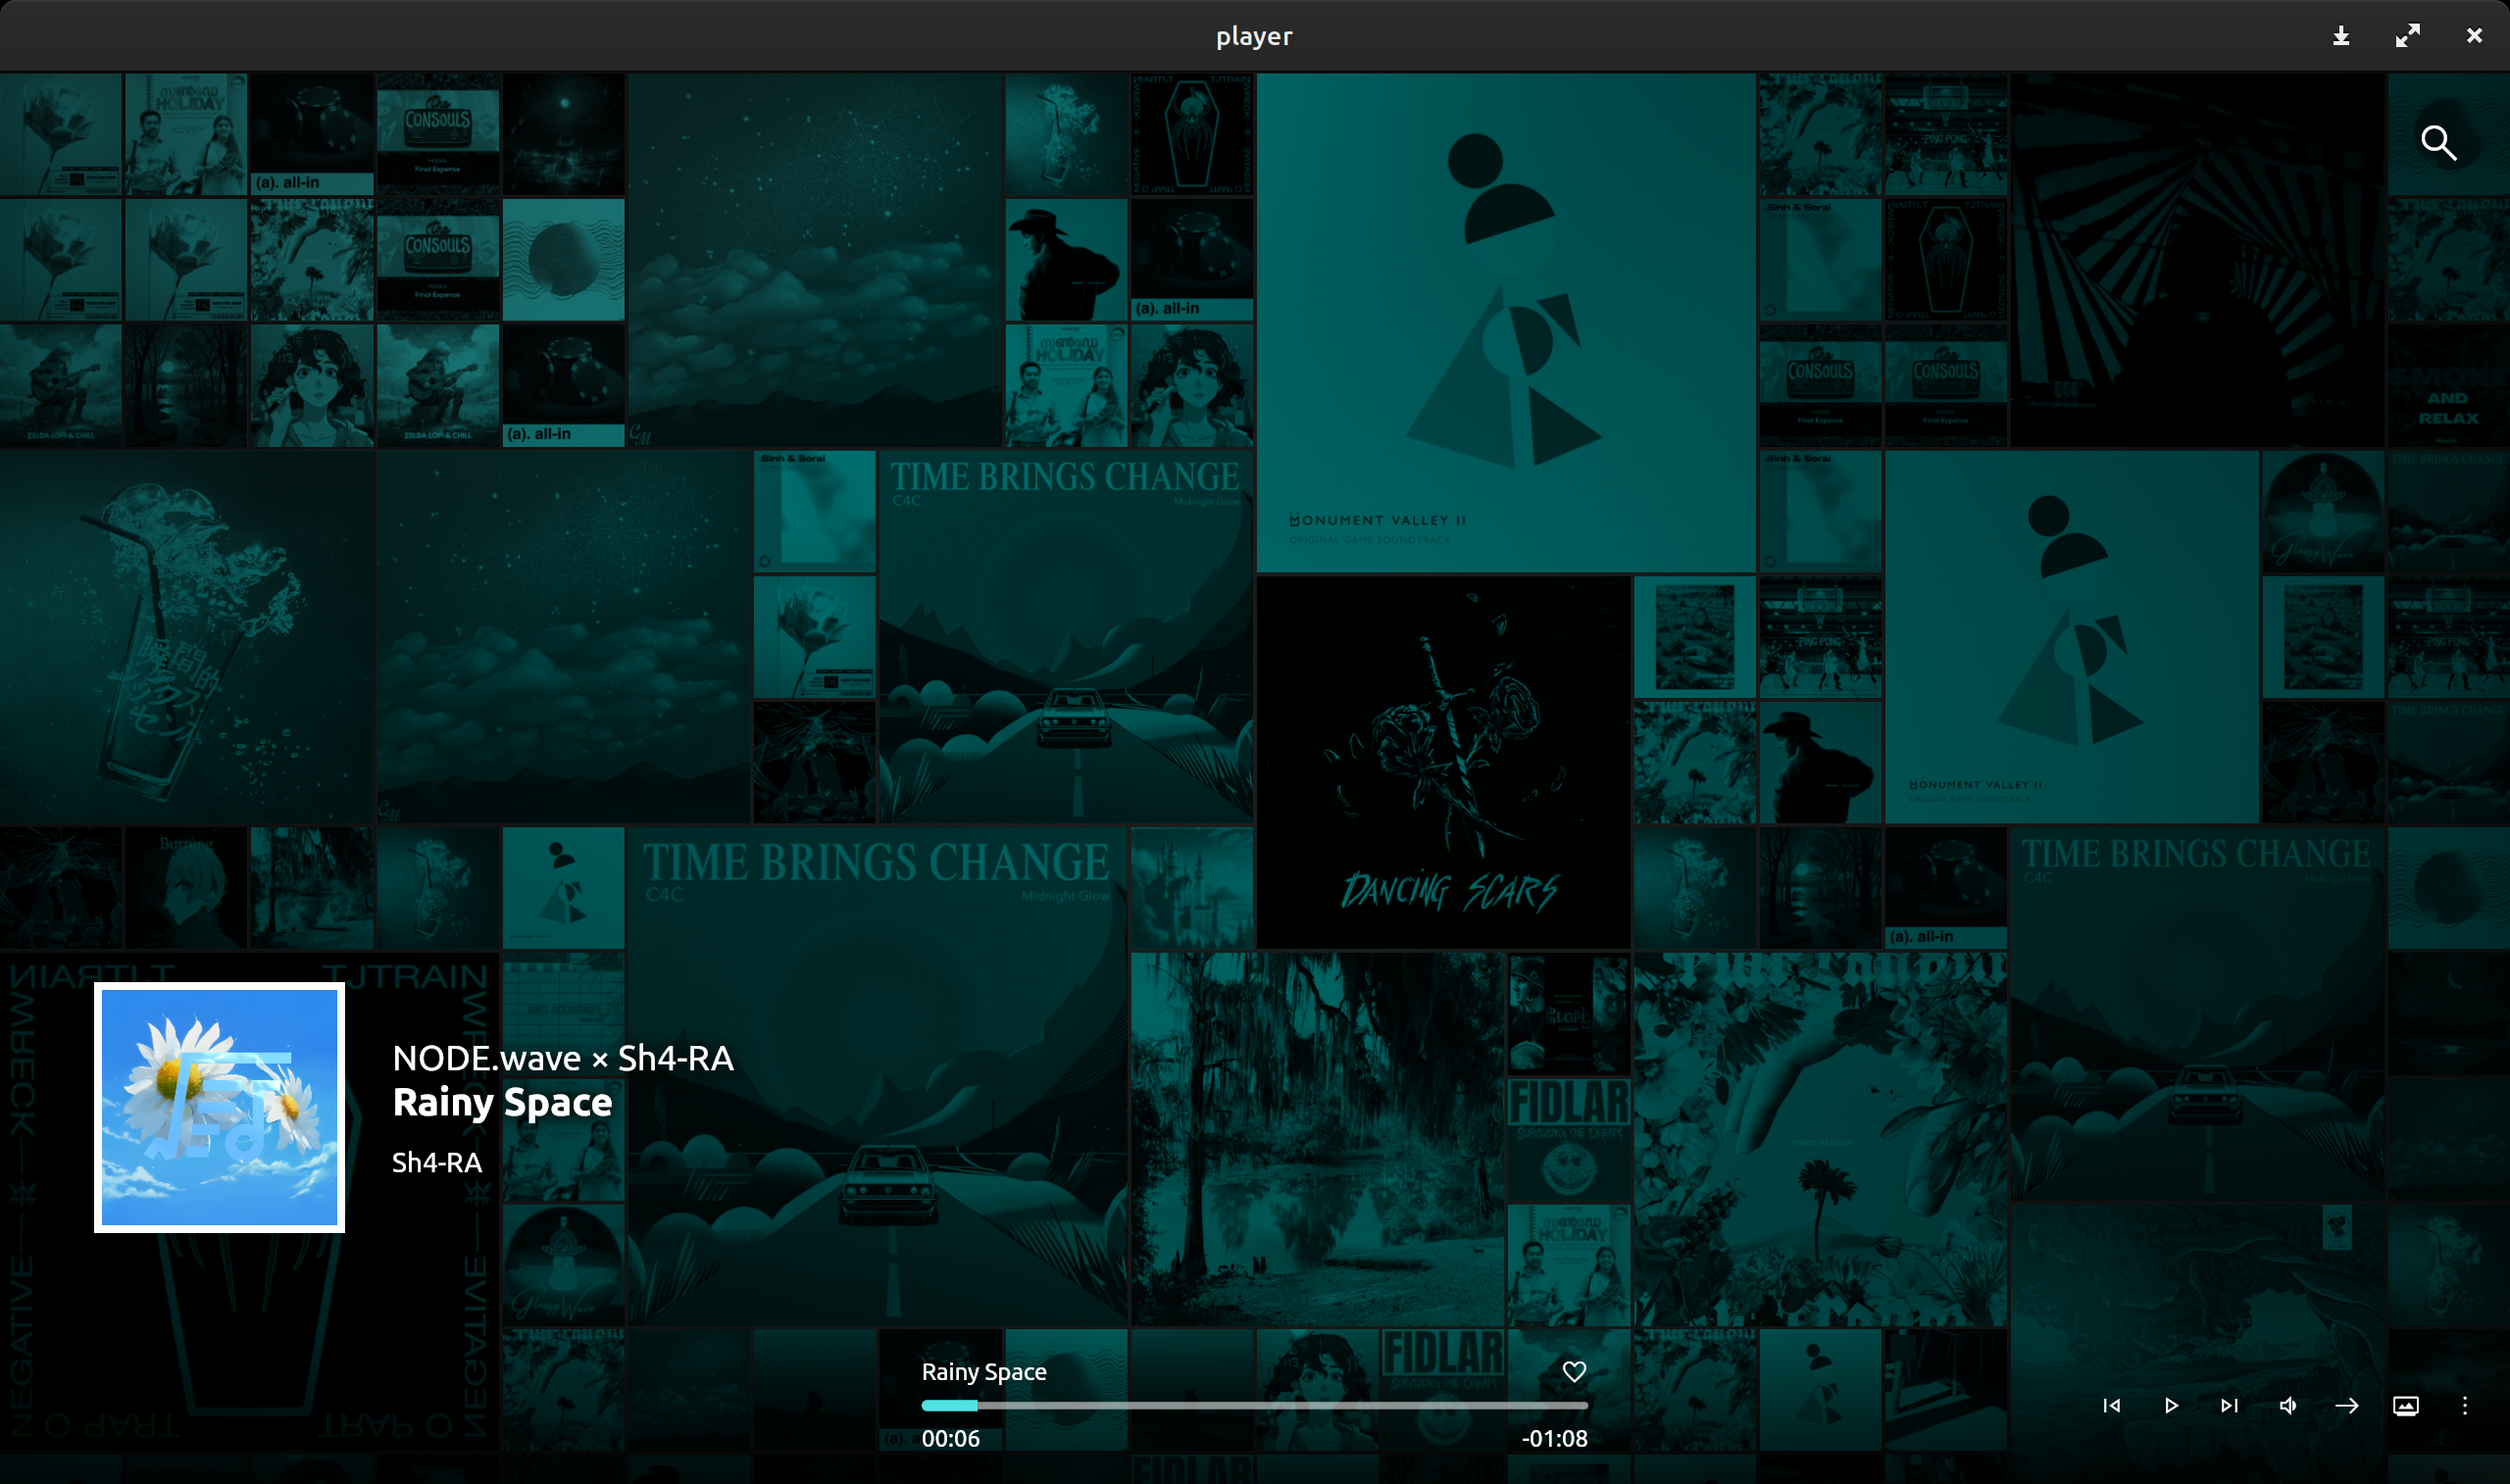Click the remaining time label -01:08

[1554, 1438]
